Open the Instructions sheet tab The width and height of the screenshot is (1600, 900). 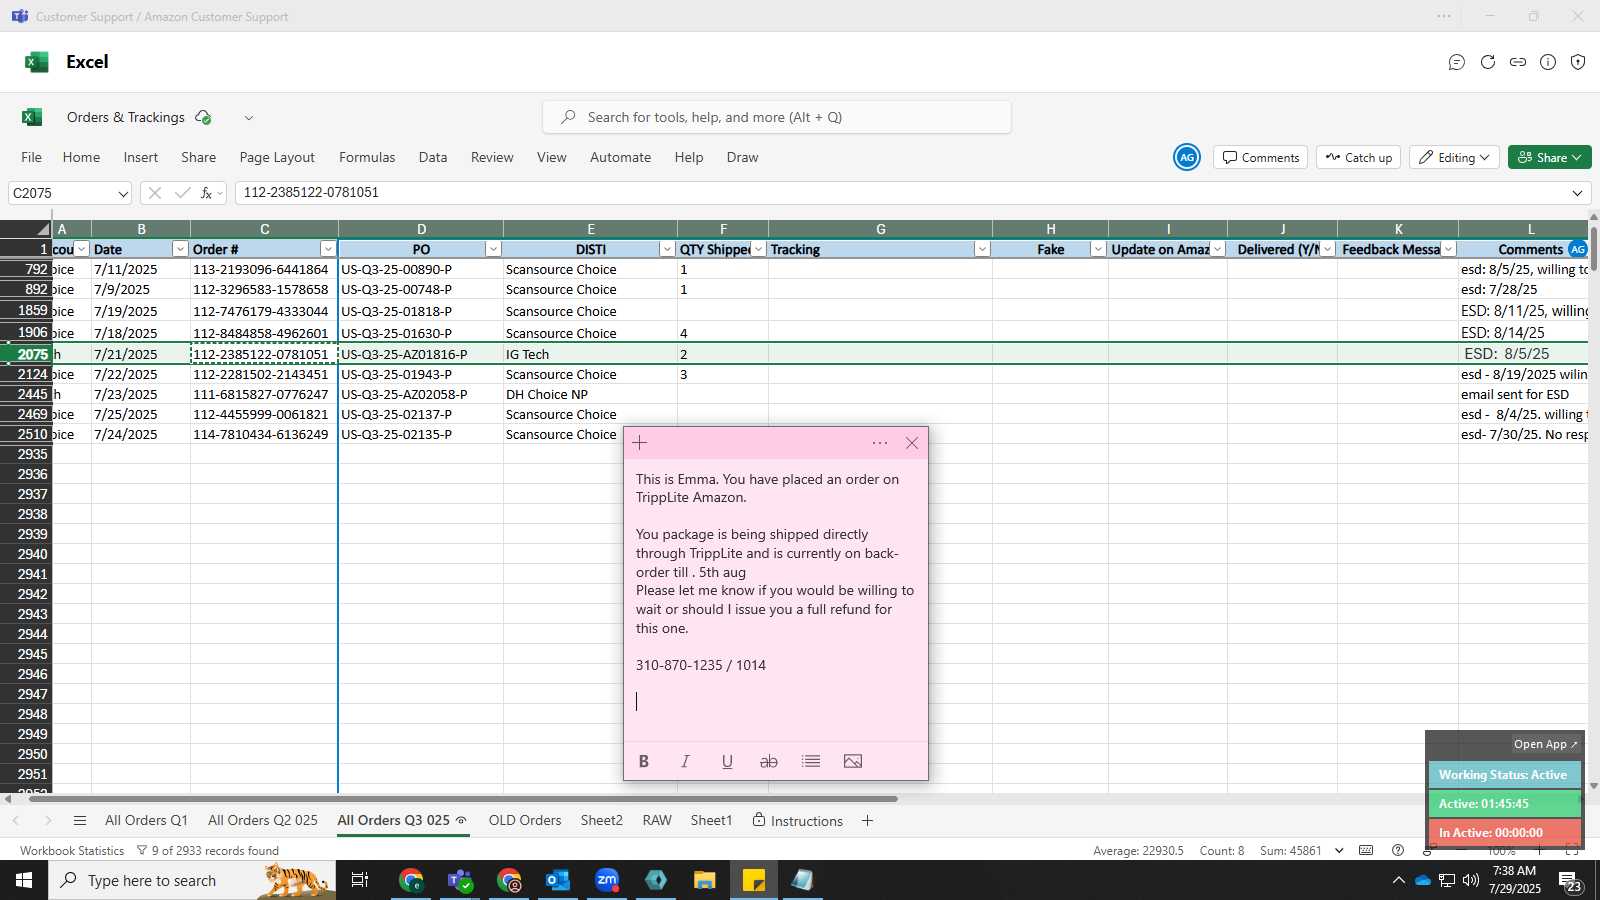click(798, 821)
